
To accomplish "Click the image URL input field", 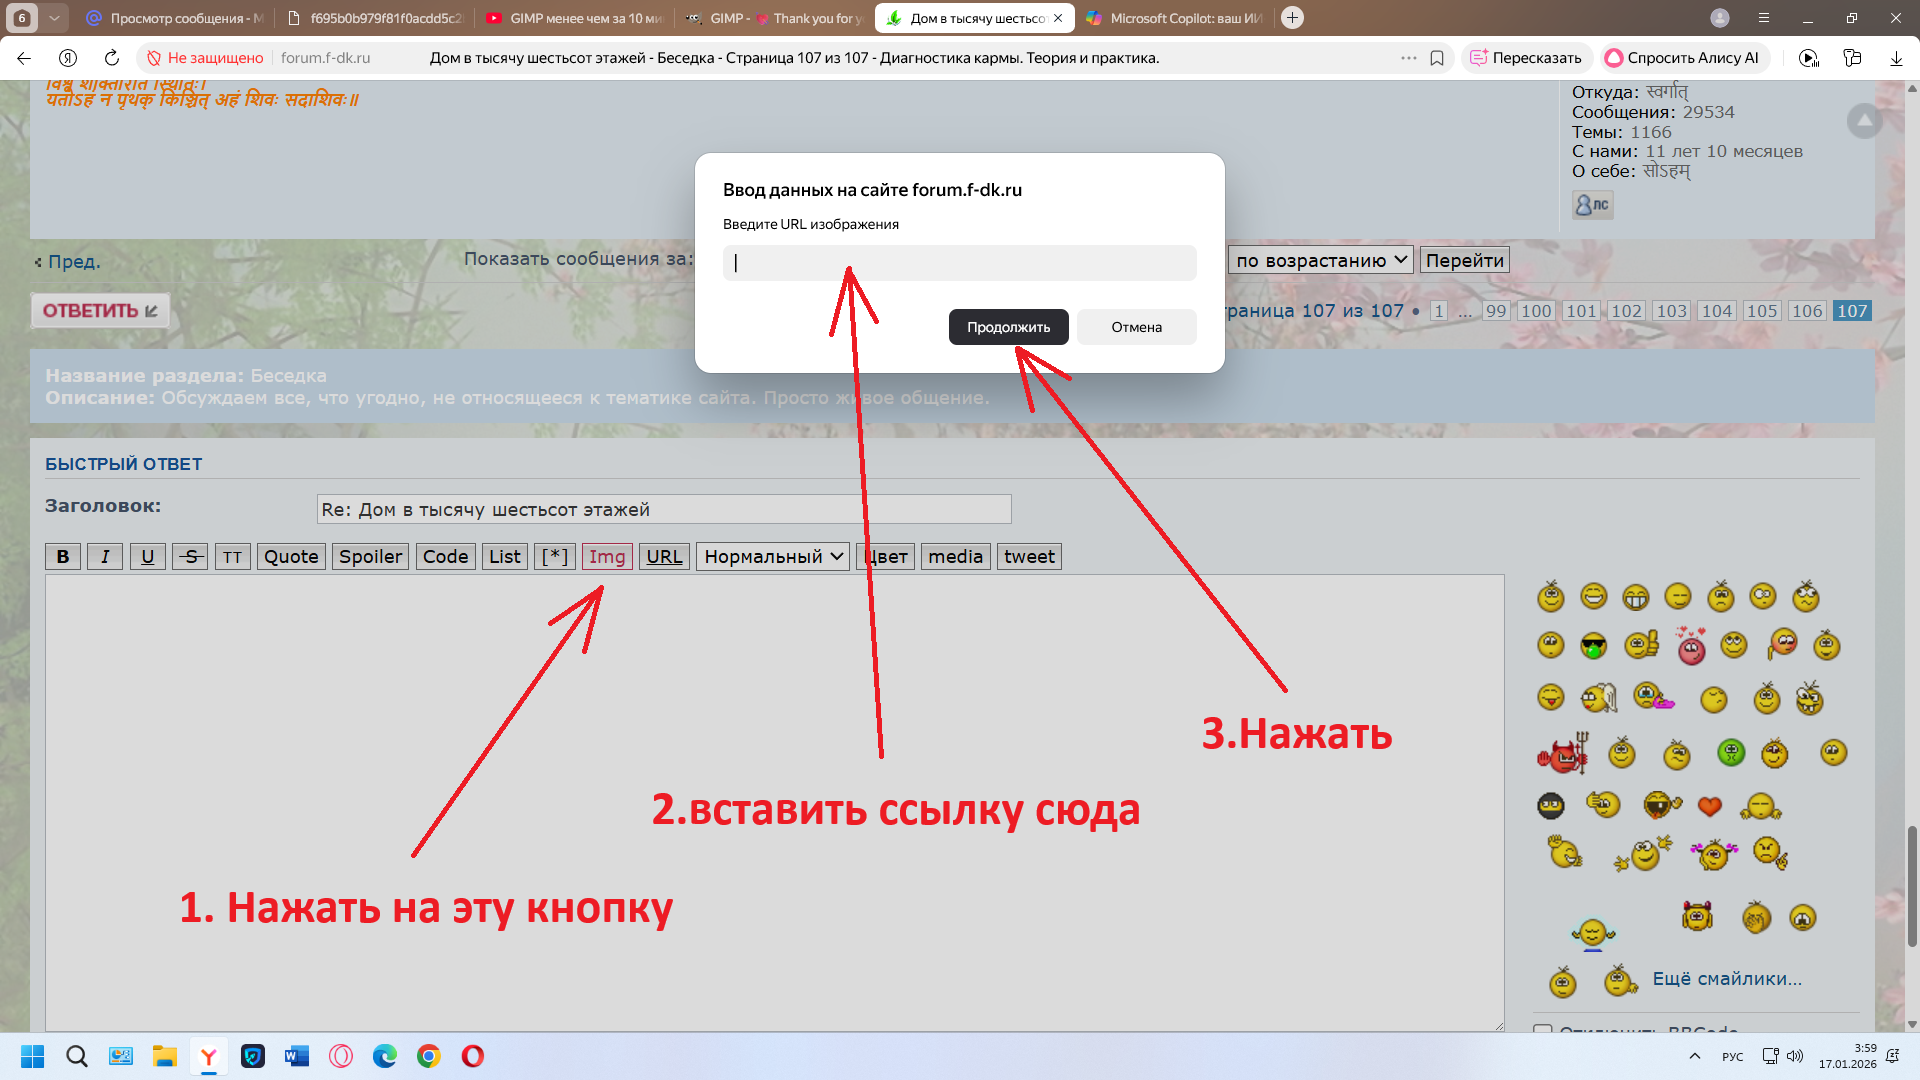I will click(x=958, y=263).
